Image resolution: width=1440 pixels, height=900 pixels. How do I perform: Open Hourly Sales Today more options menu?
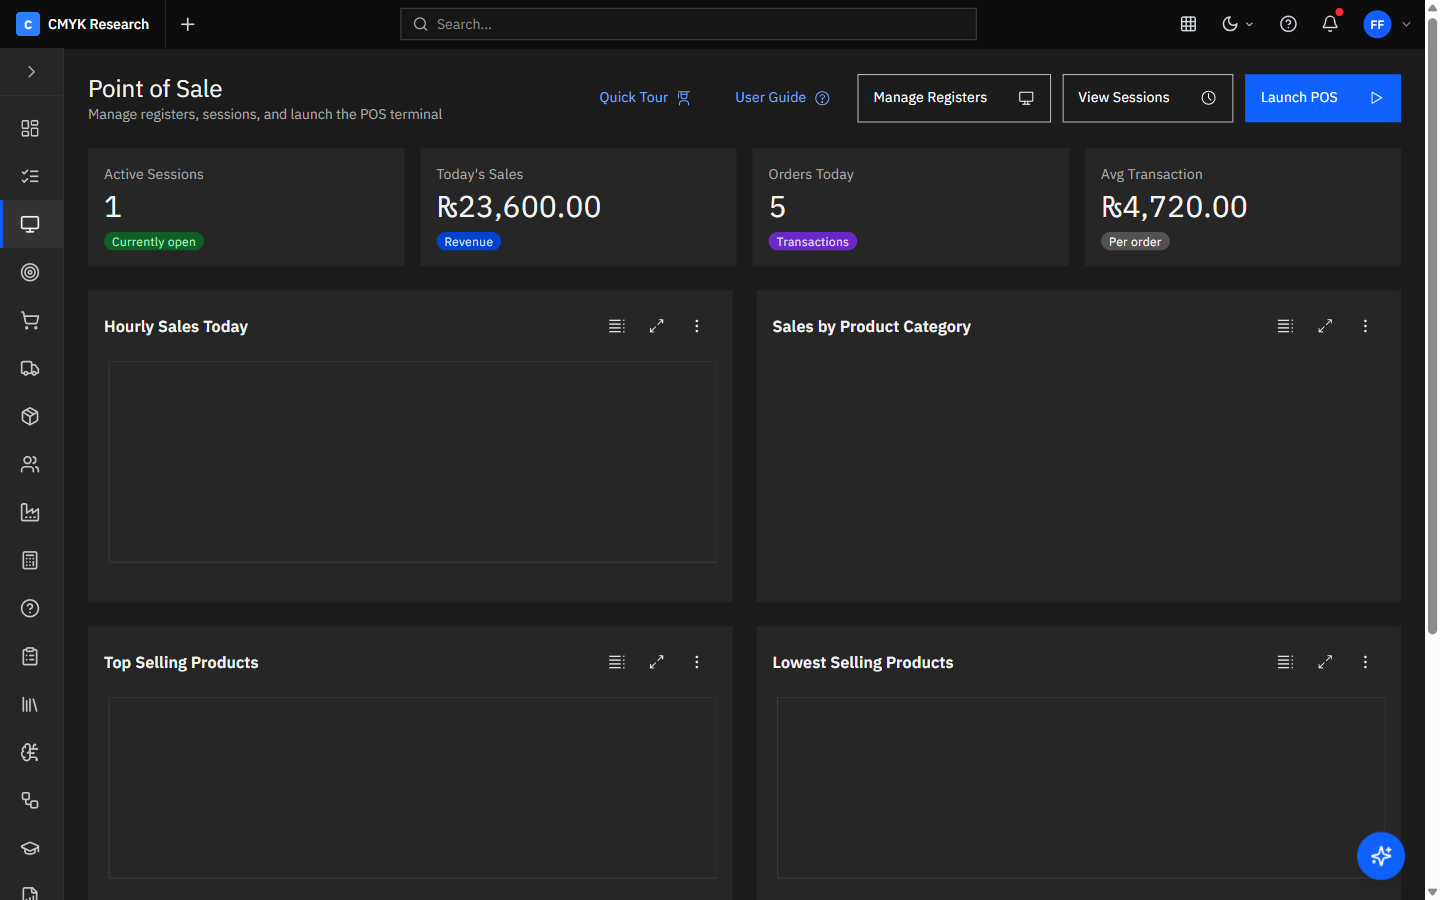(697, 326)
